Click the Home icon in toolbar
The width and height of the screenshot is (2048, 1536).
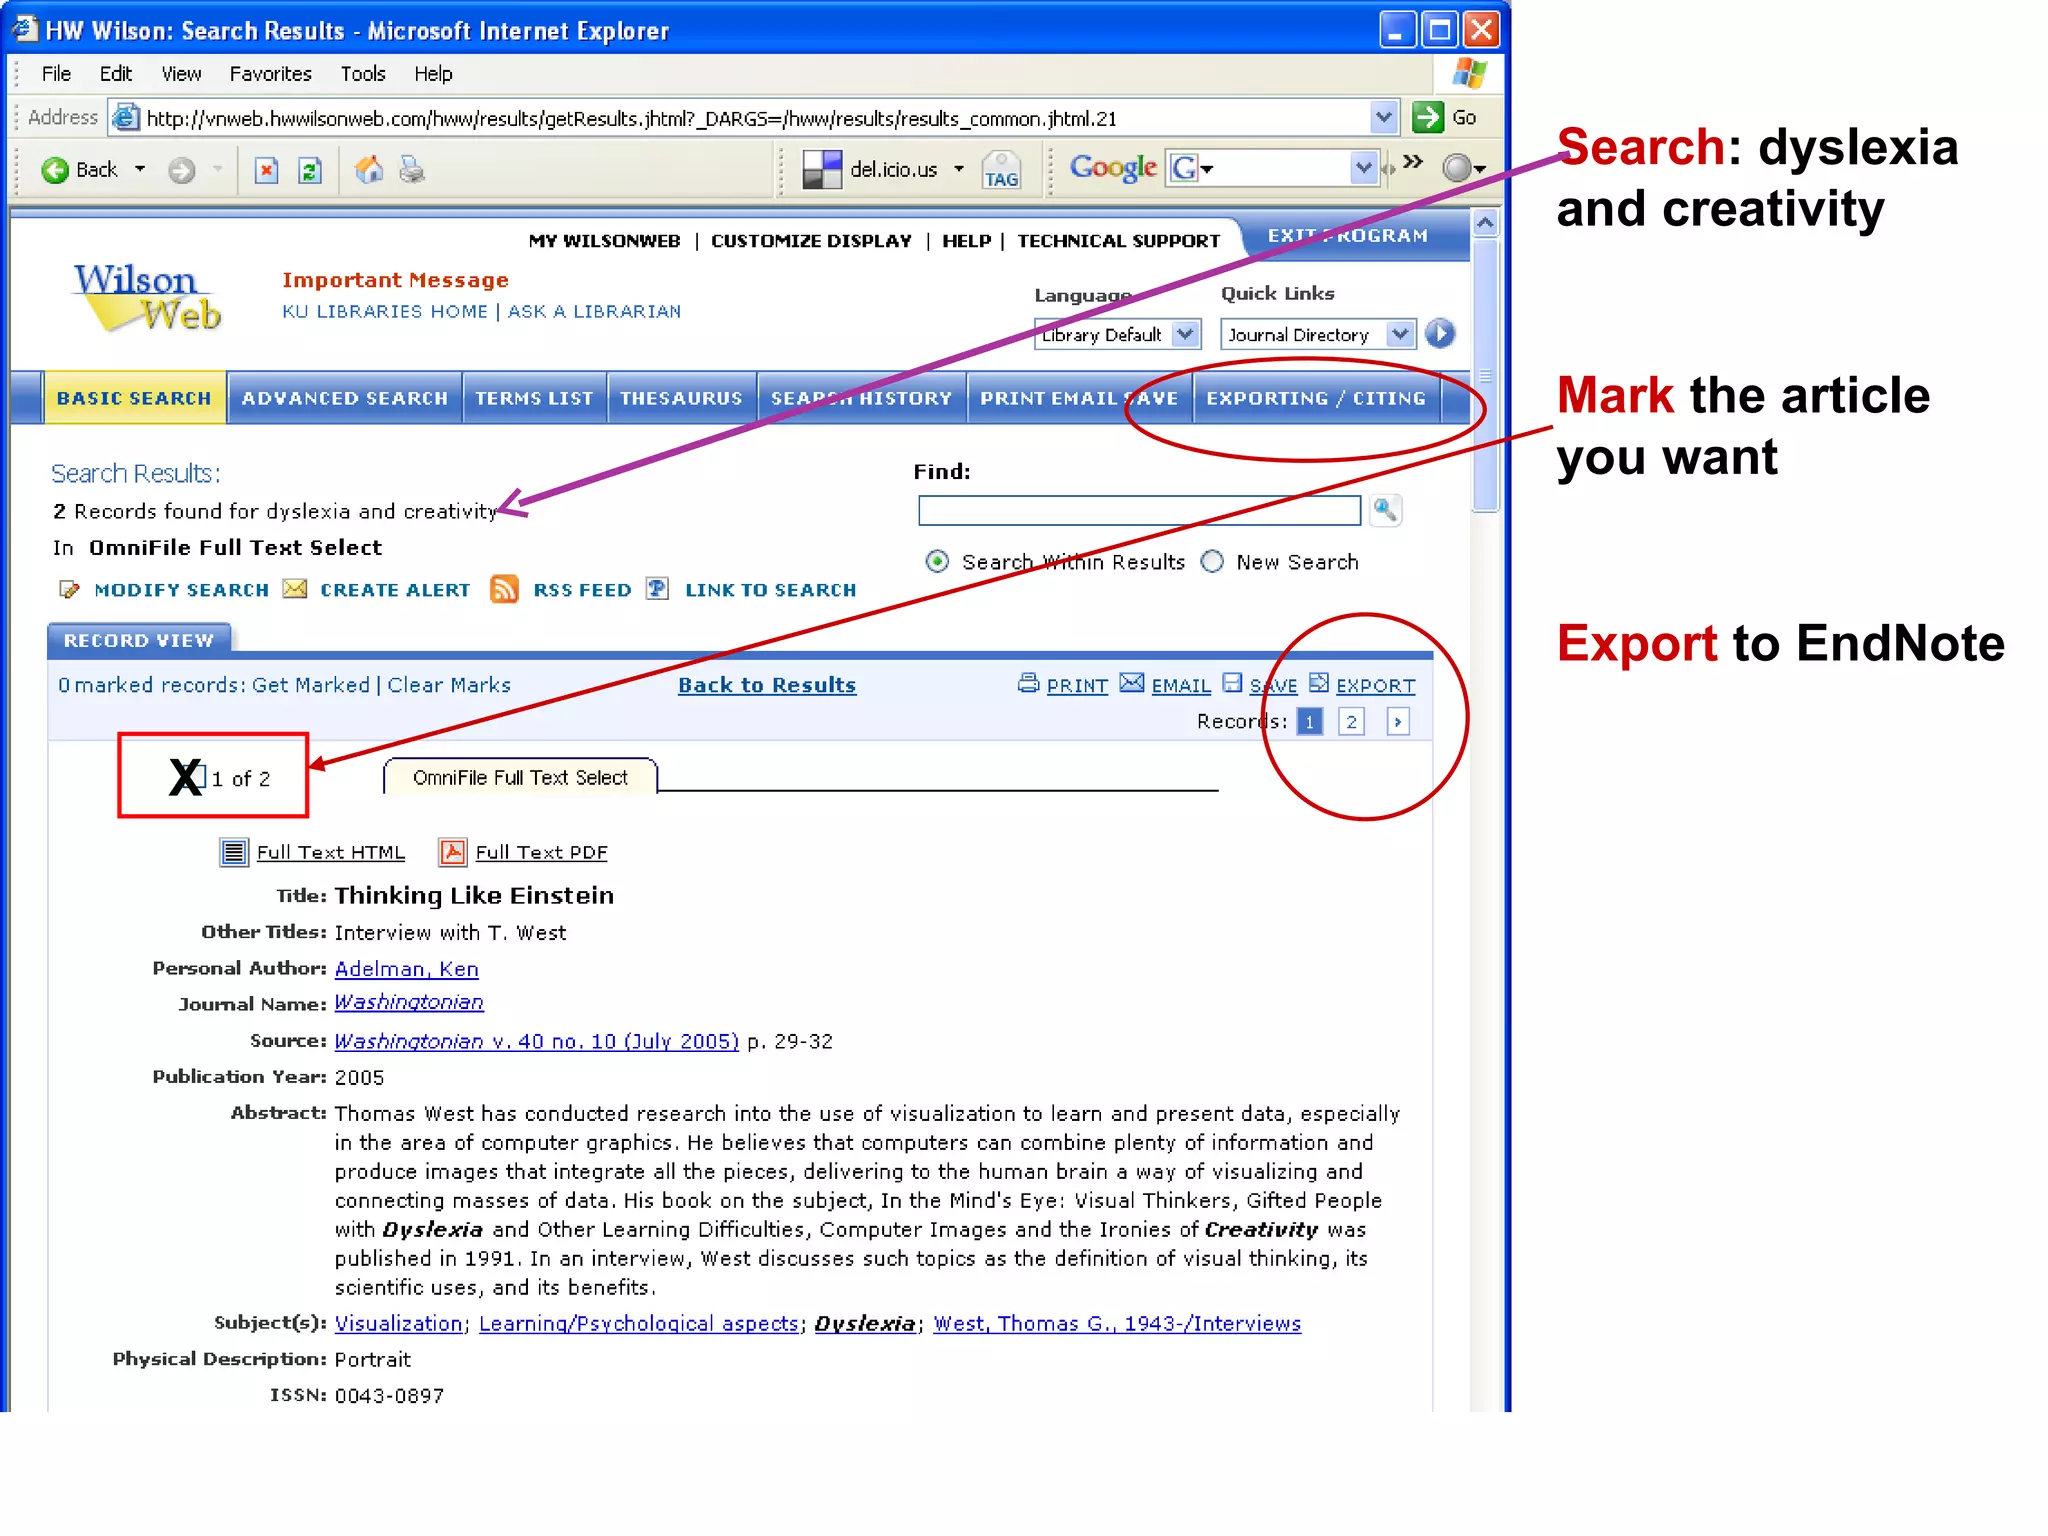pos(369,170)
